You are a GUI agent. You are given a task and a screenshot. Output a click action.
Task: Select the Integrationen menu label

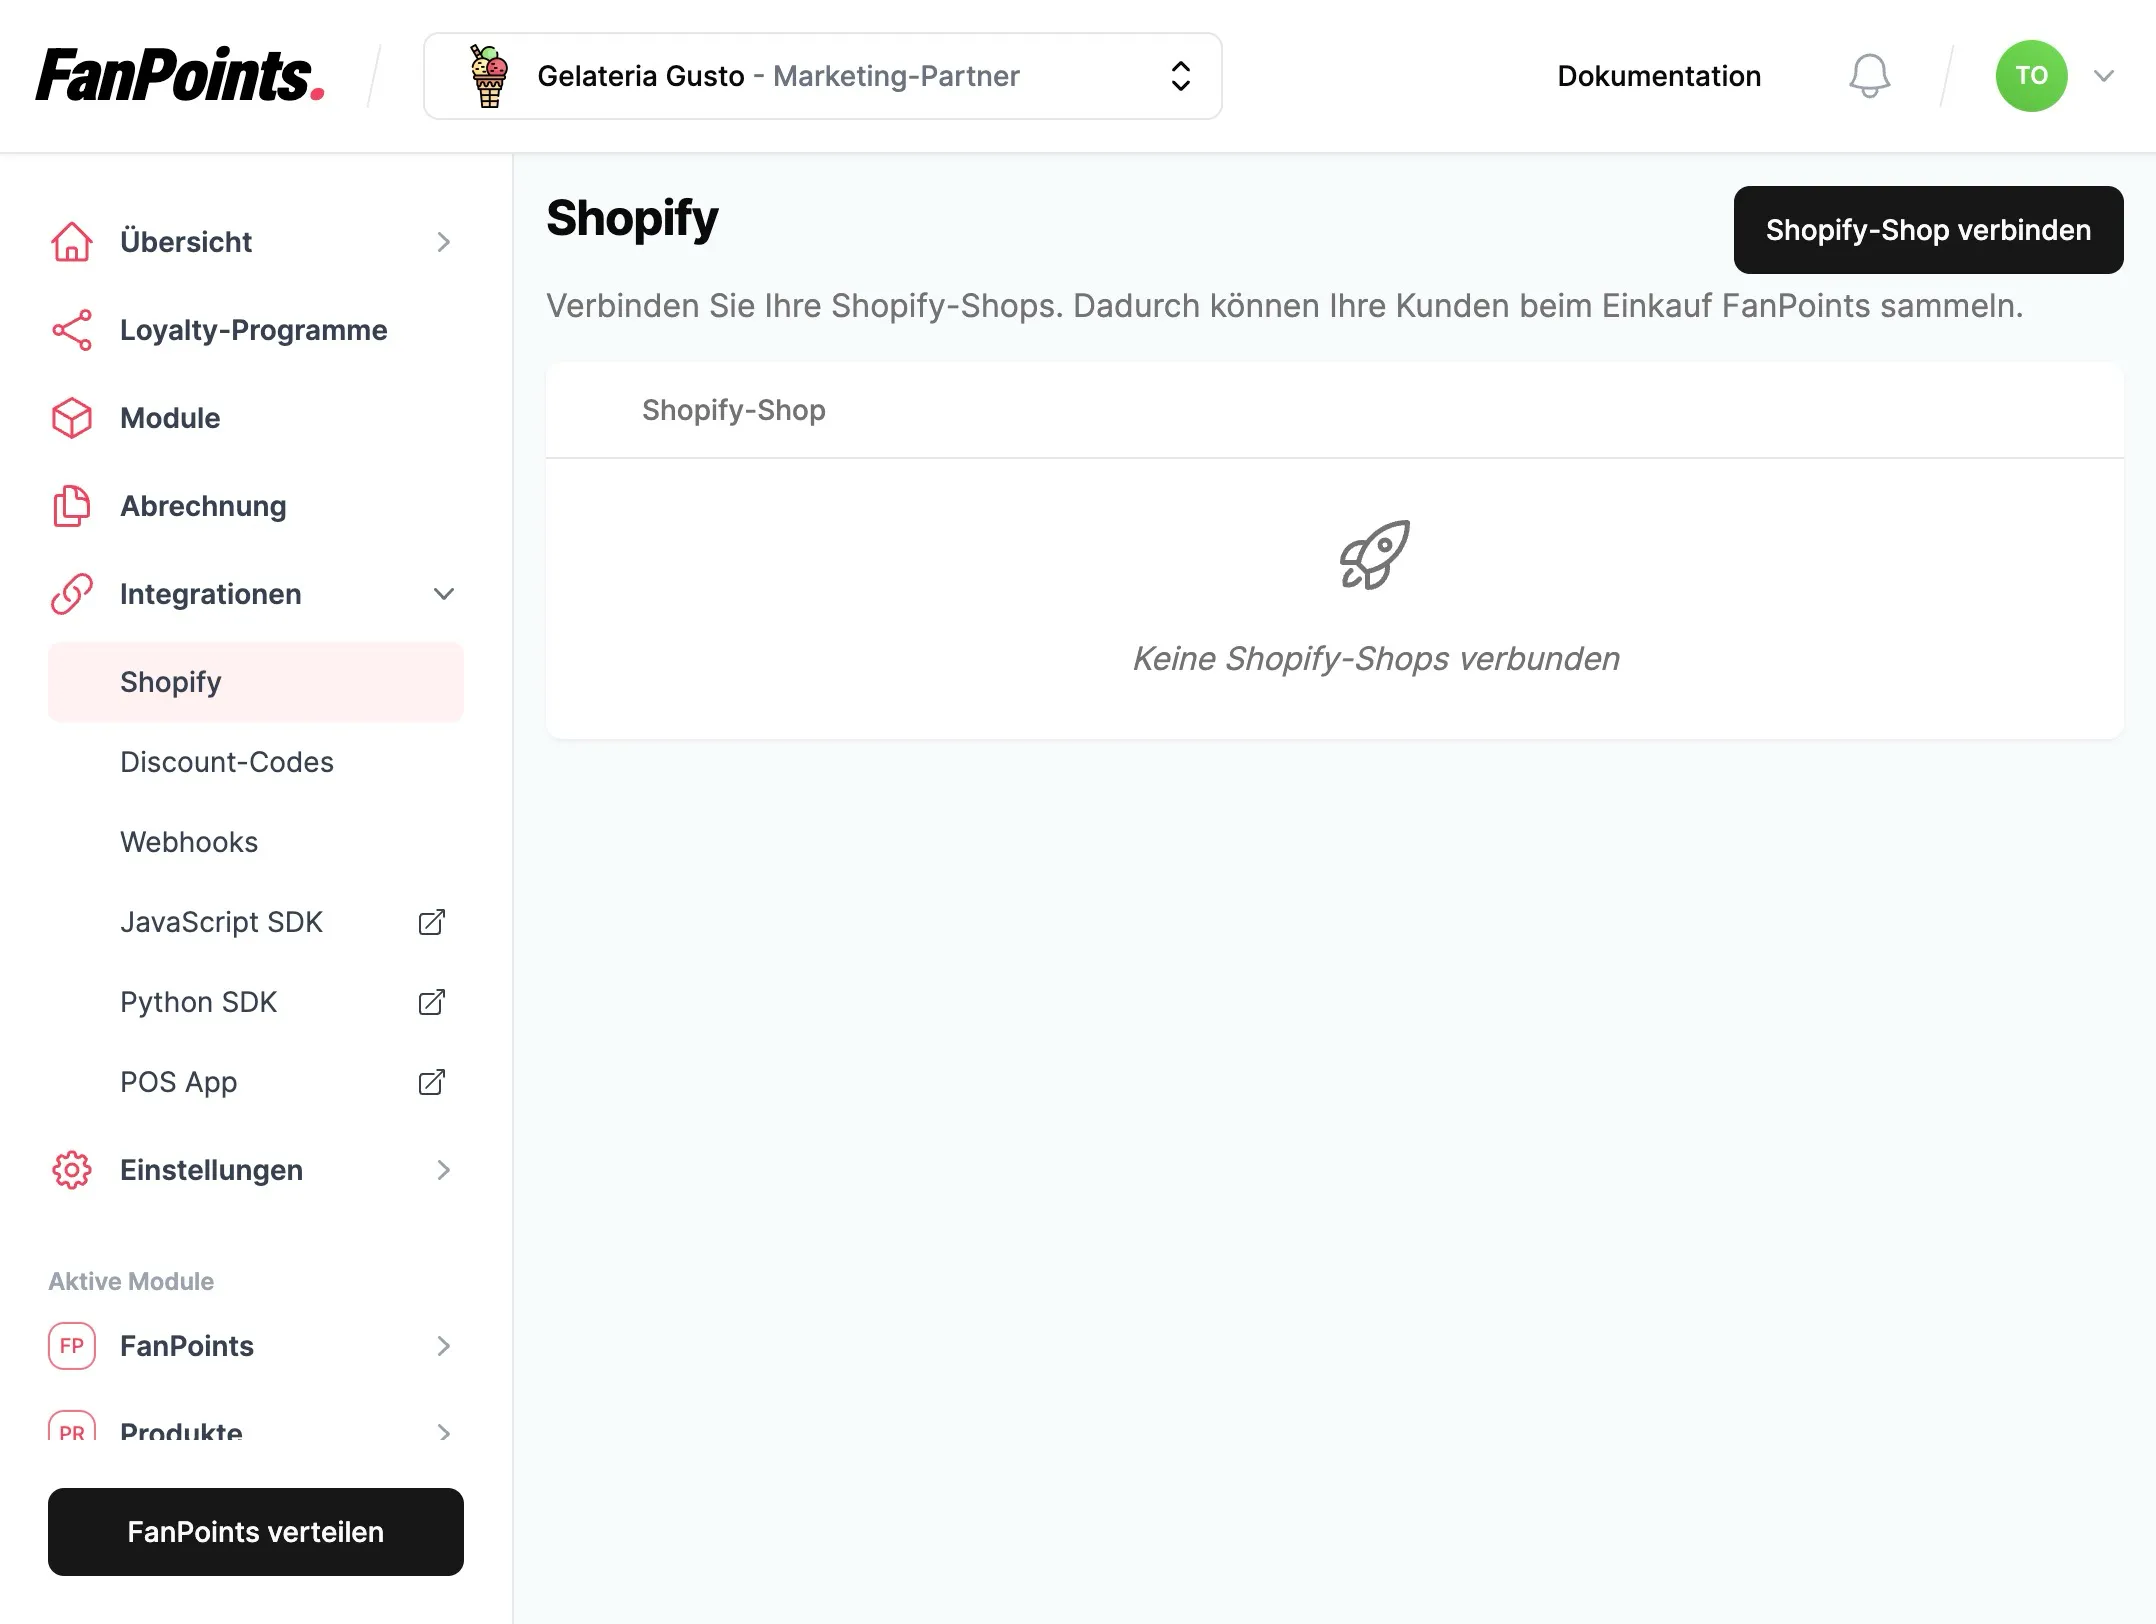pyautogui.click(x=211, y=594)
